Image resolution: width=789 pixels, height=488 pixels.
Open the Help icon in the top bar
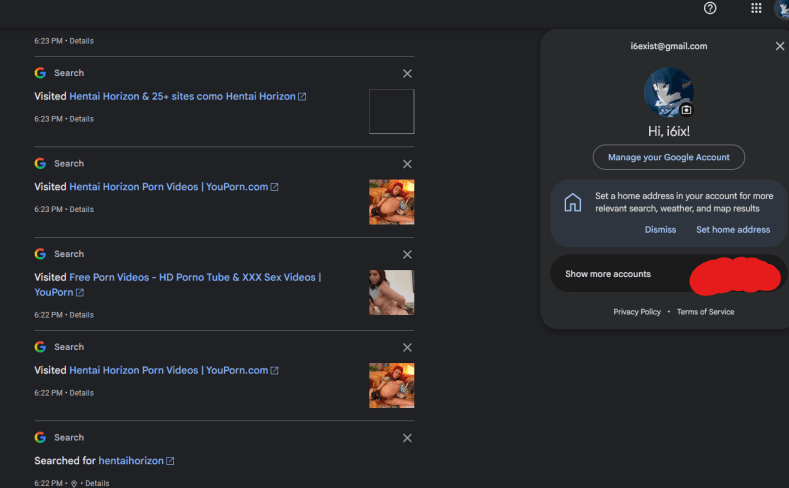(710, 8)
